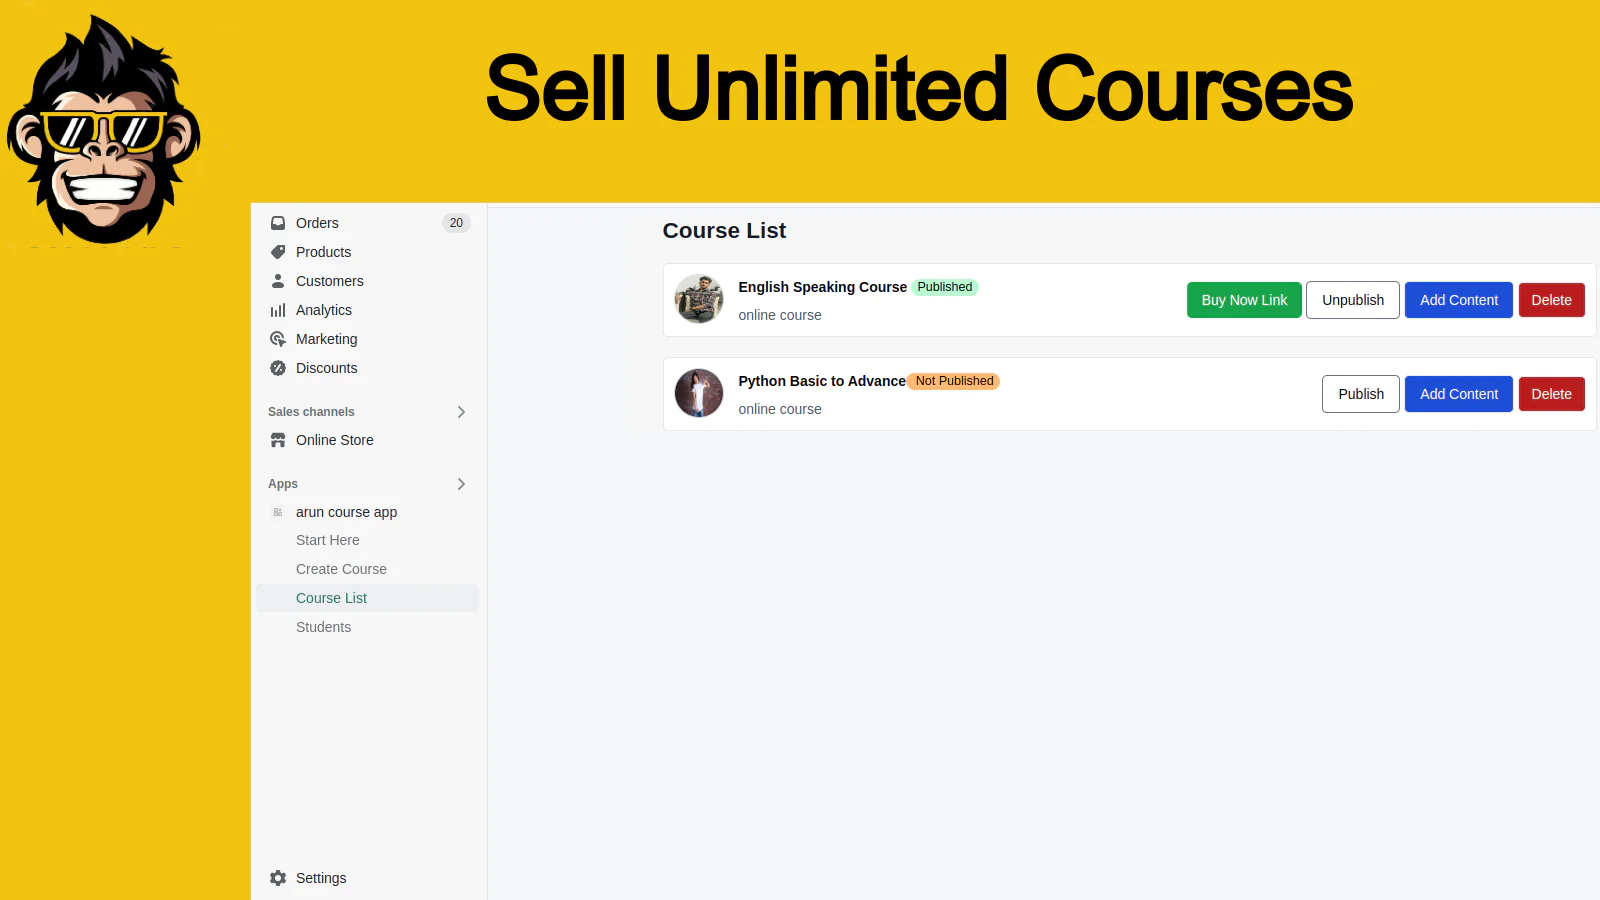This screenshot has width=1600, height=900.
Task: Go to Students page in sidebar
Action: [x=323, y=627]
